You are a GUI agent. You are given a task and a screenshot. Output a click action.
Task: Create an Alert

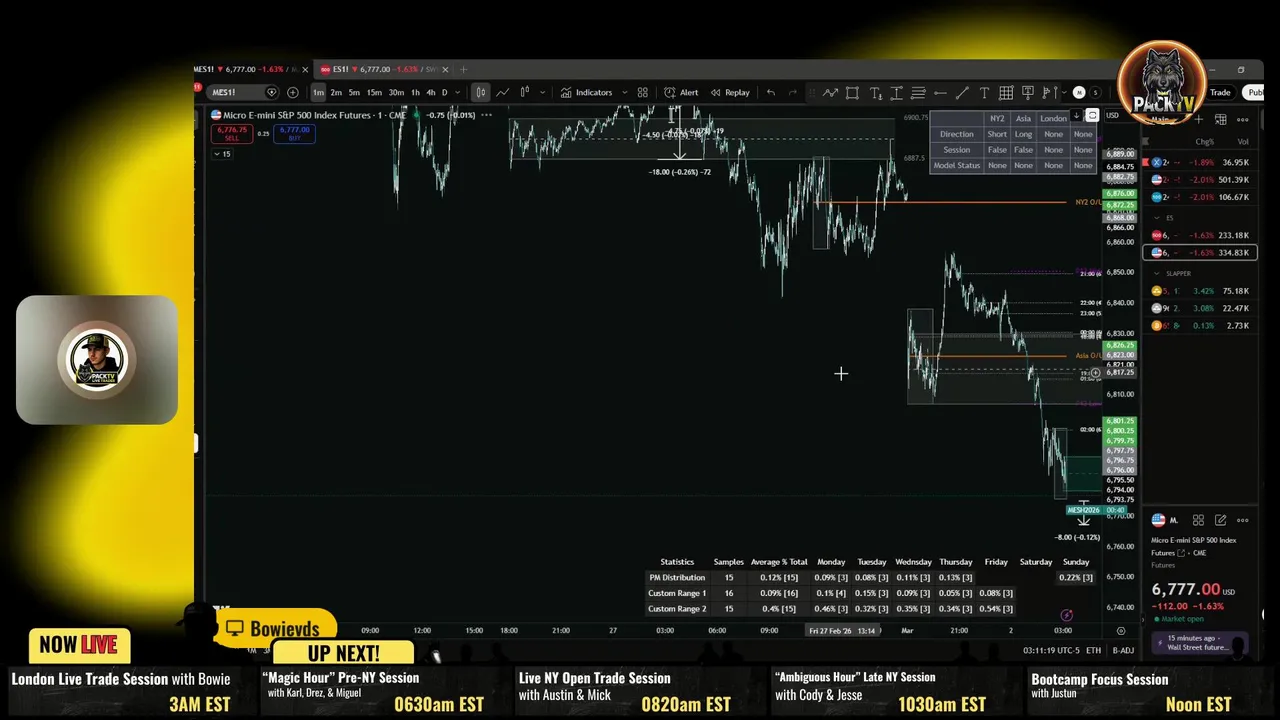[681, 92]
